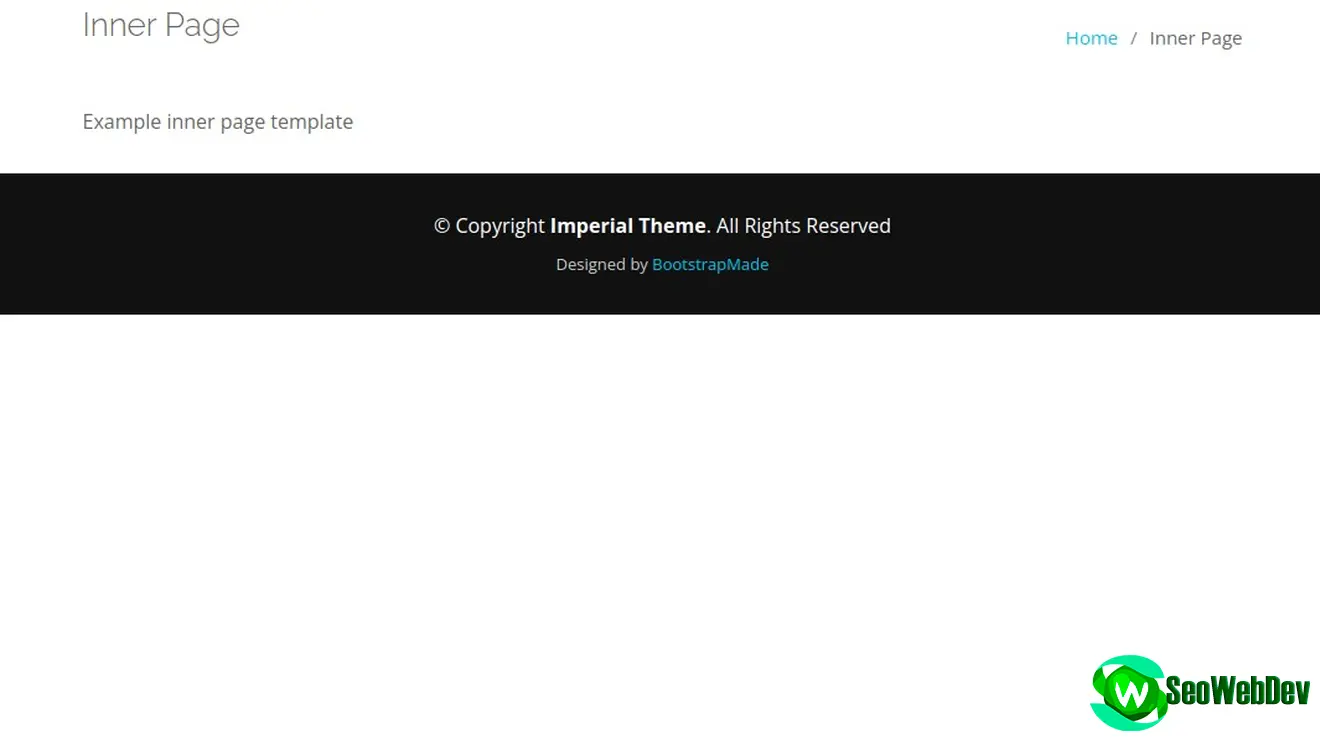Click the word Reserved in footer
1320x742 pixels.
point(848,226)
